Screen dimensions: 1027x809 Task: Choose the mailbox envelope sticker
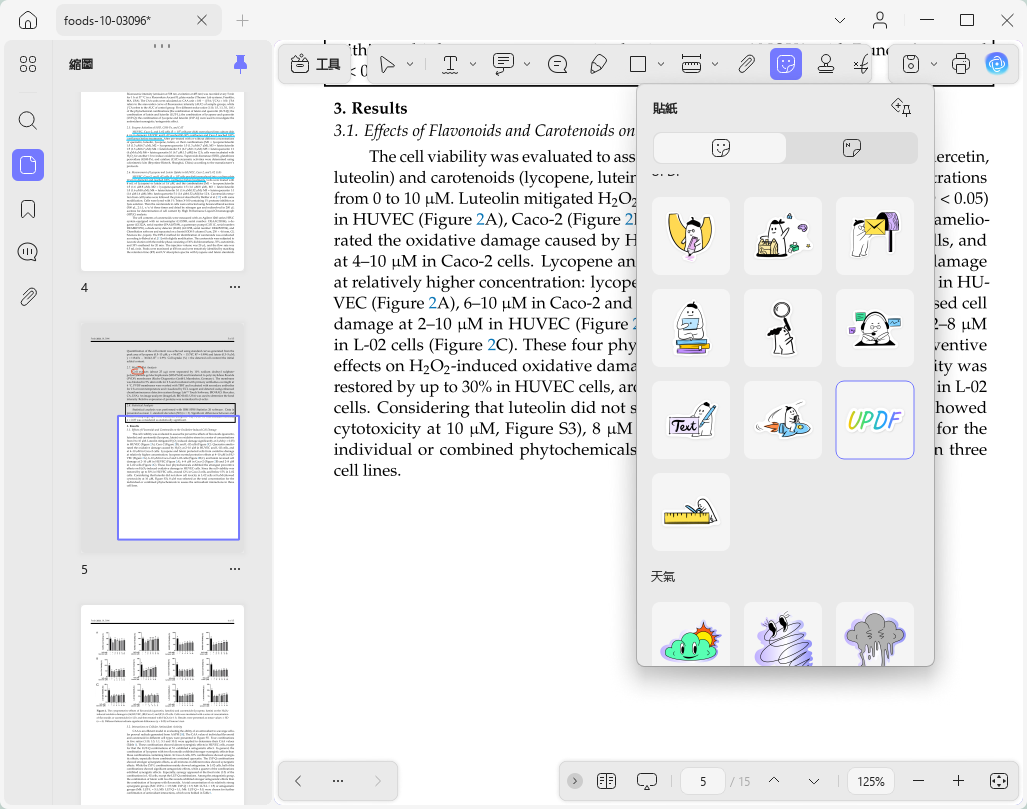tap(874, 236)
